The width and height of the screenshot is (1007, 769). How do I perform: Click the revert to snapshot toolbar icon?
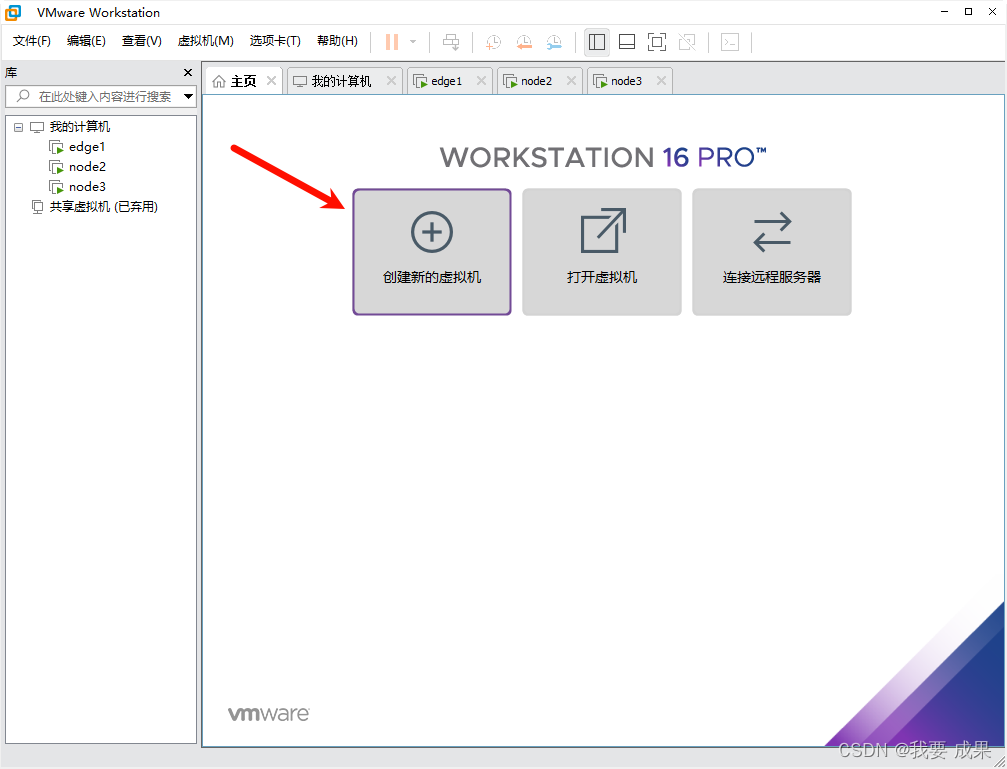(x=524, y=42)
